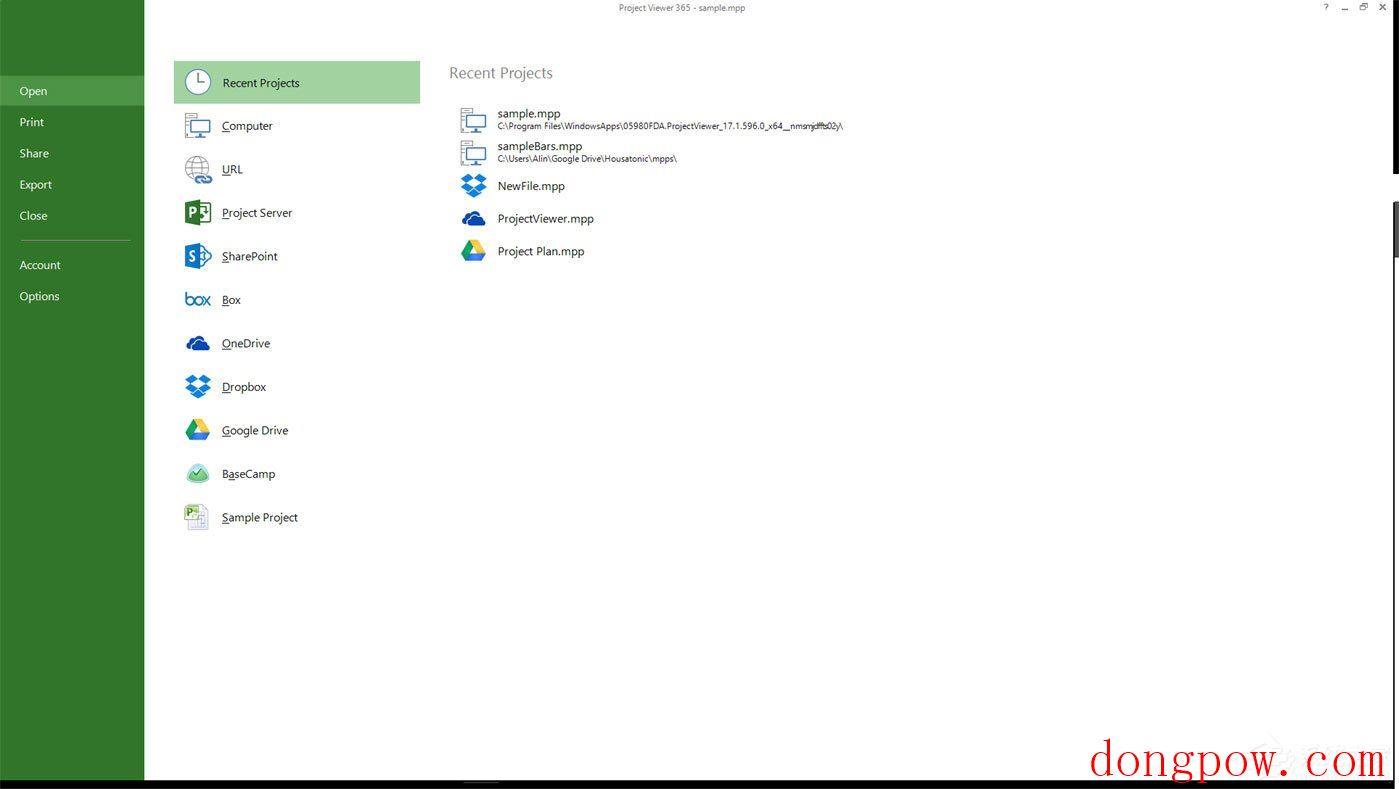
Task: Click the Box logo icon
Action: (198, 300)
